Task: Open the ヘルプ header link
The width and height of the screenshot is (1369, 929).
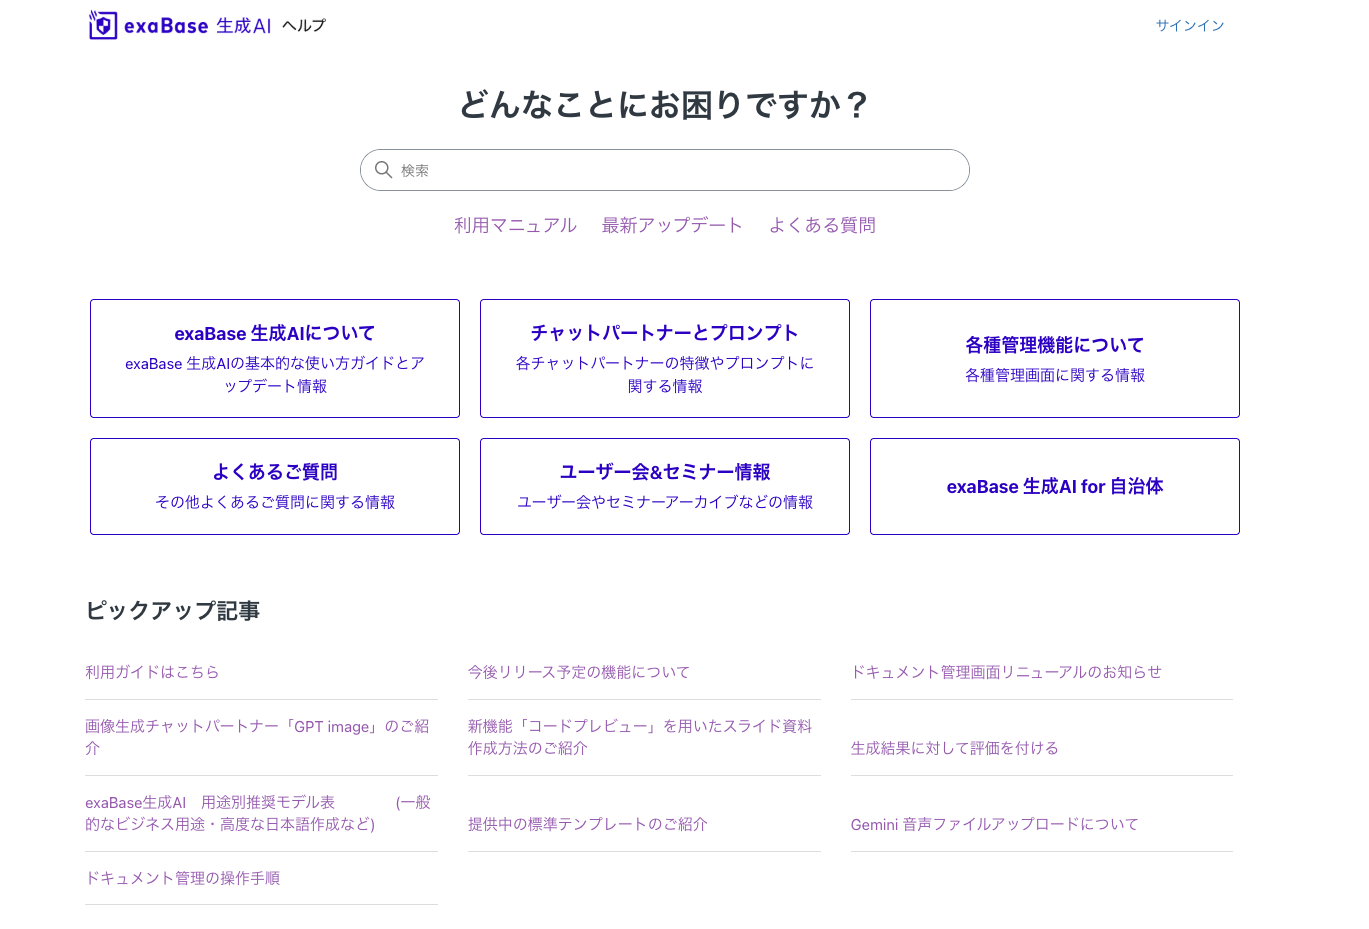Action: coord(304,25)
